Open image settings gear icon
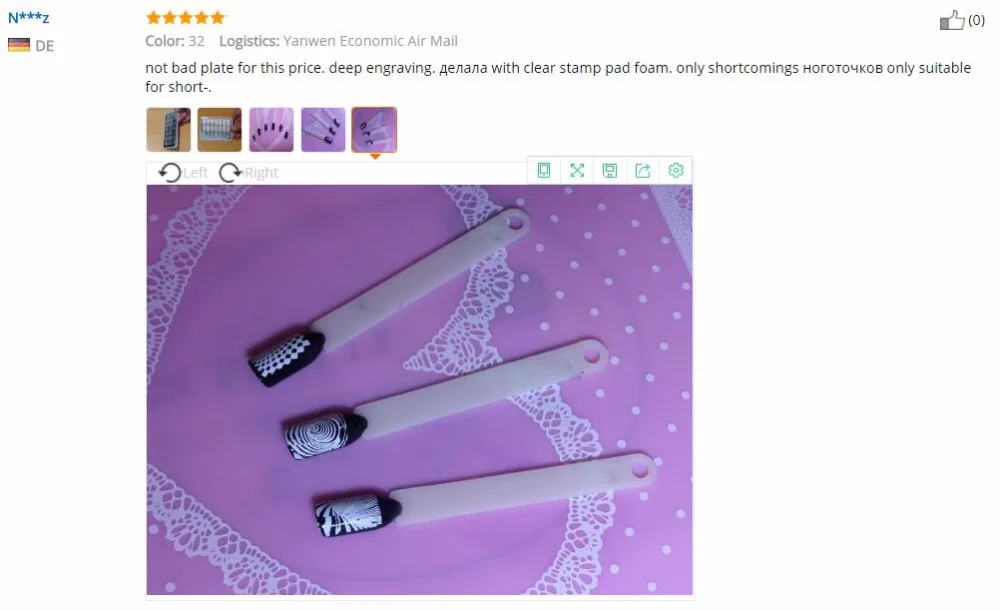 [676, 170]
